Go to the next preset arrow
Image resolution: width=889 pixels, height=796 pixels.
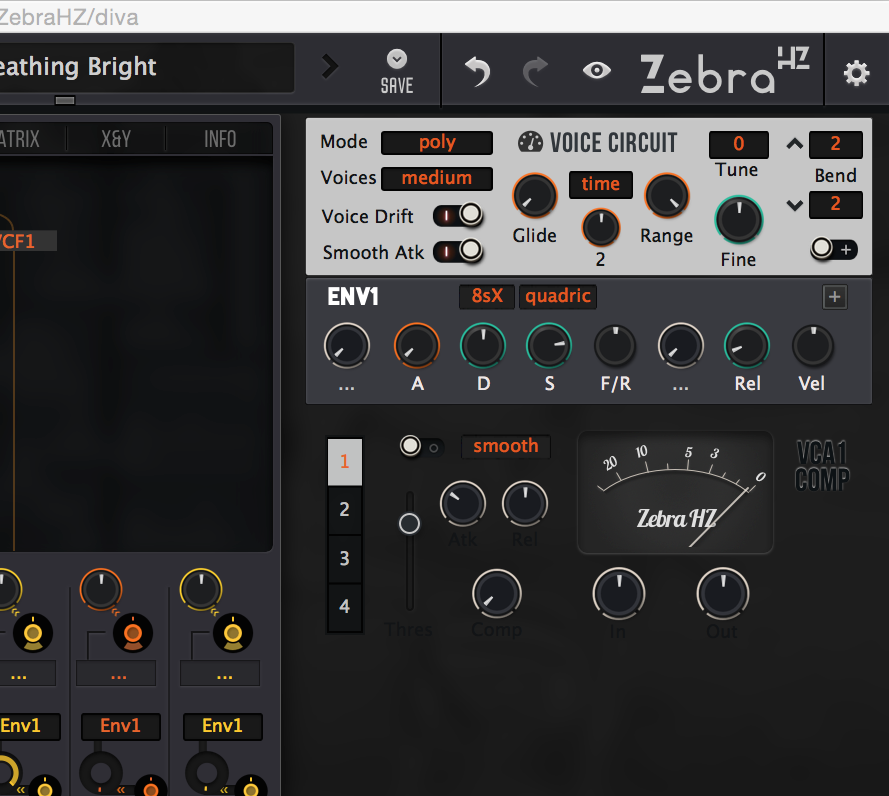330,66
